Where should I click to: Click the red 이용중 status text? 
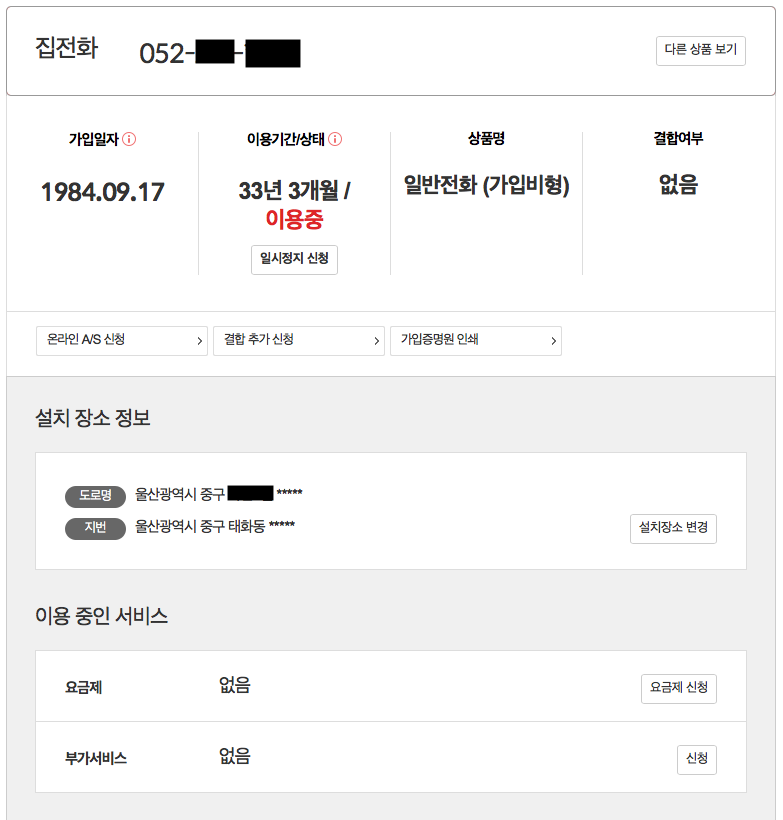(294, 220)
